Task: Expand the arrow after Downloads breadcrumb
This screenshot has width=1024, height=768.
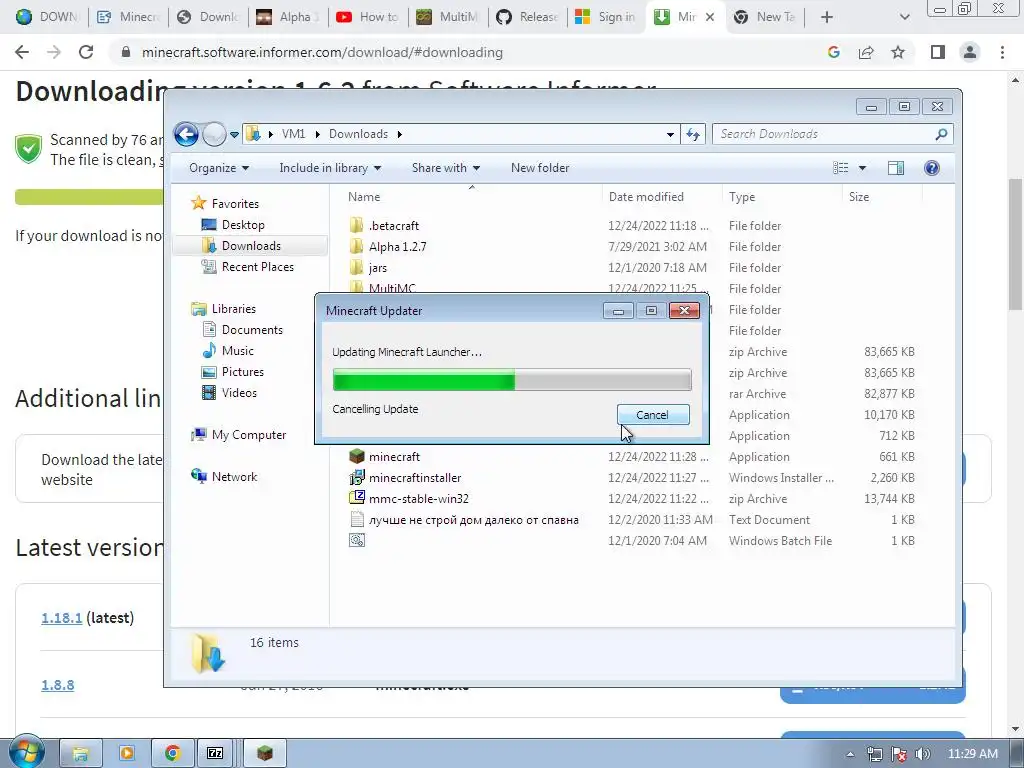Action: (399, 134)
